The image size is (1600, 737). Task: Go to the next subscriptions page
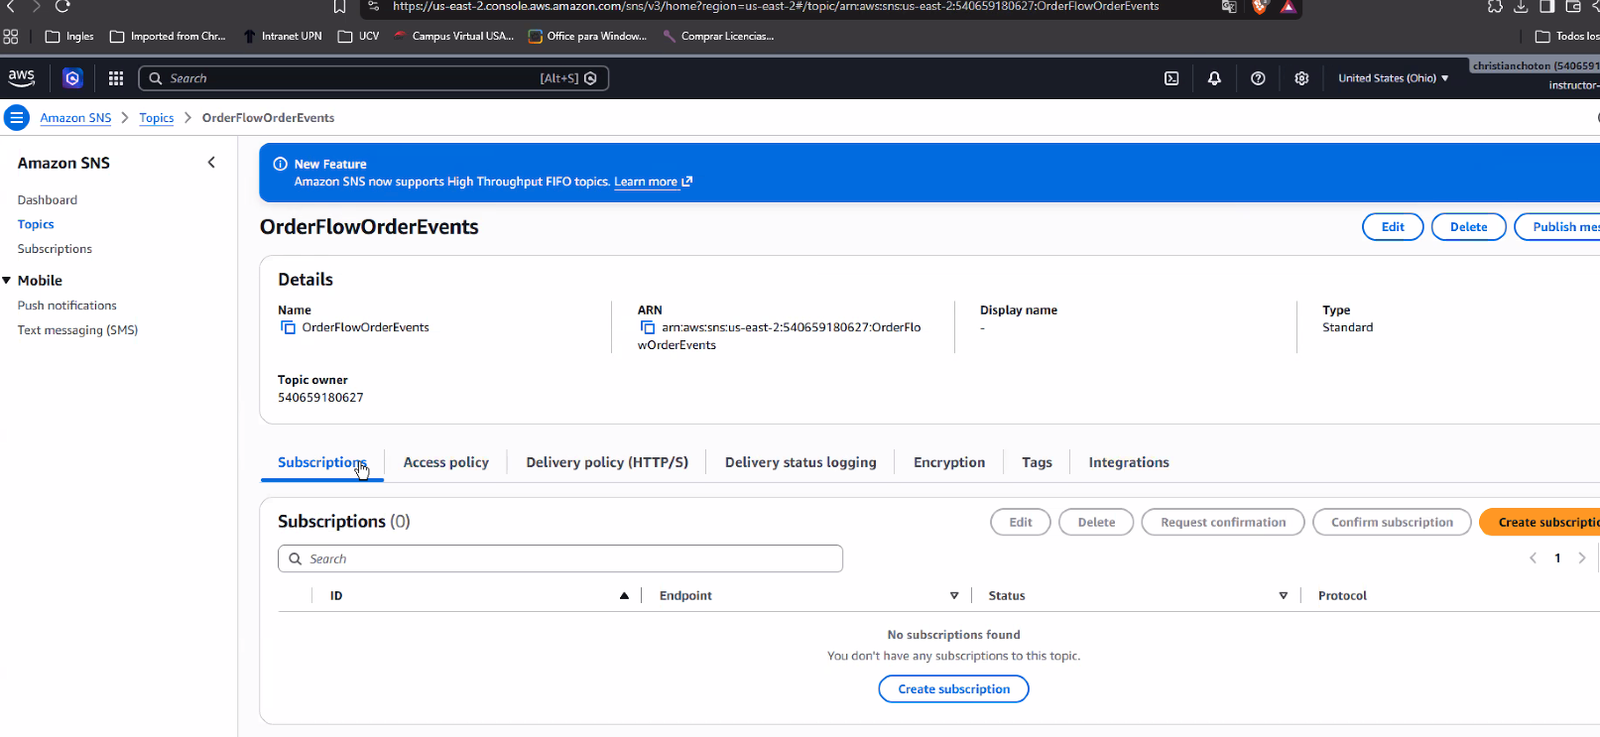pos(1582,558)
